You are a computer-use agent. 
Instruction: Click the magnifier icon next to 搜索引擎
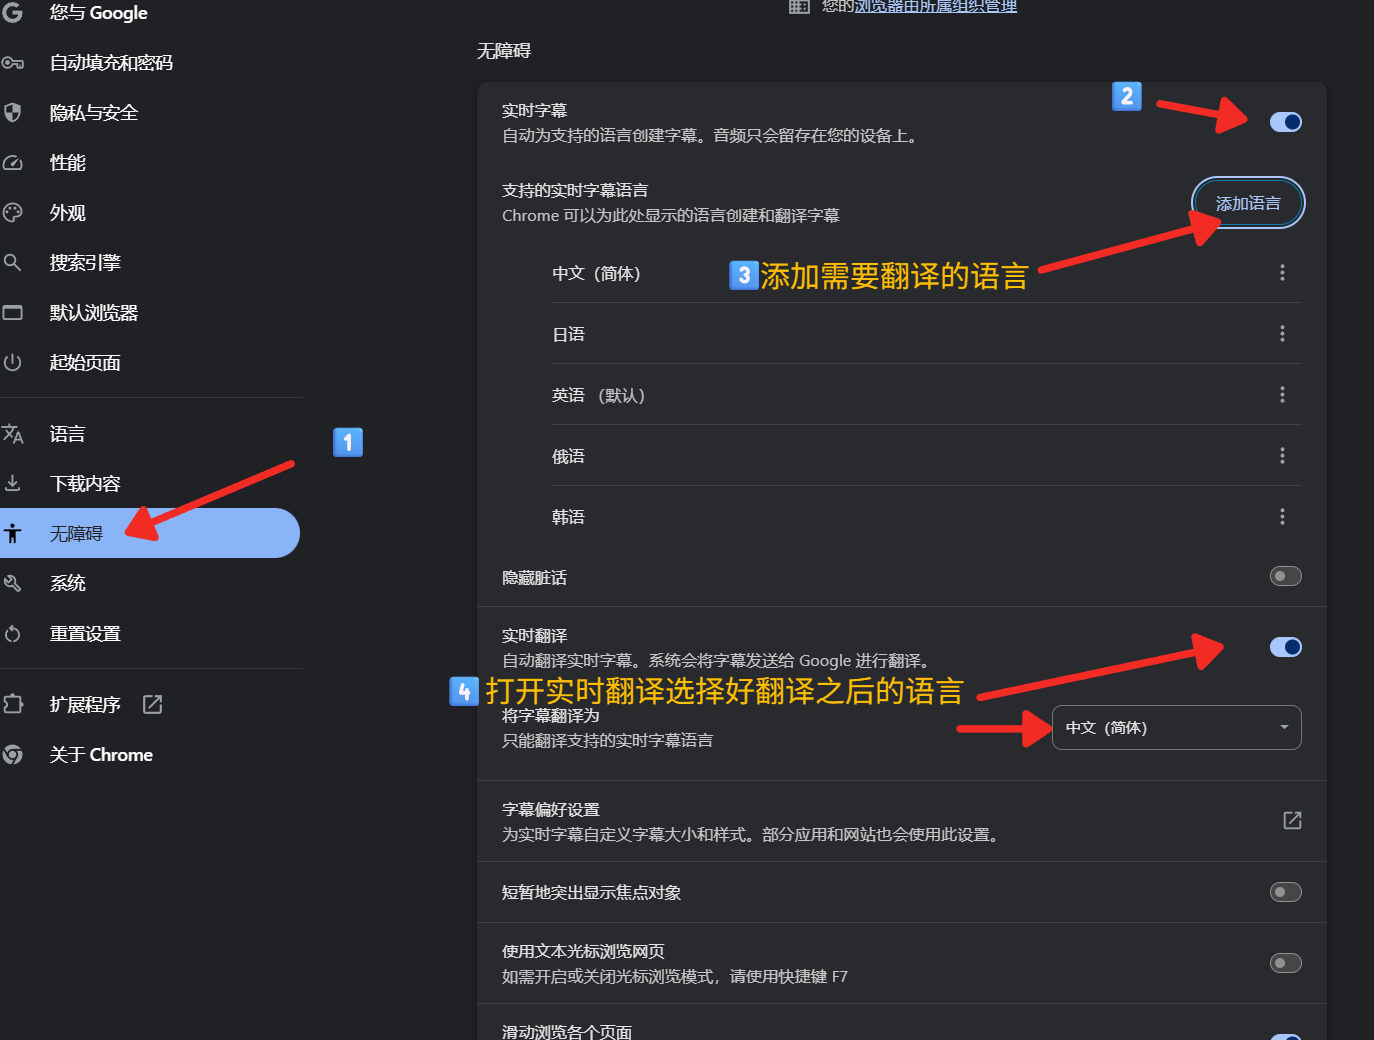pos(12,262)
